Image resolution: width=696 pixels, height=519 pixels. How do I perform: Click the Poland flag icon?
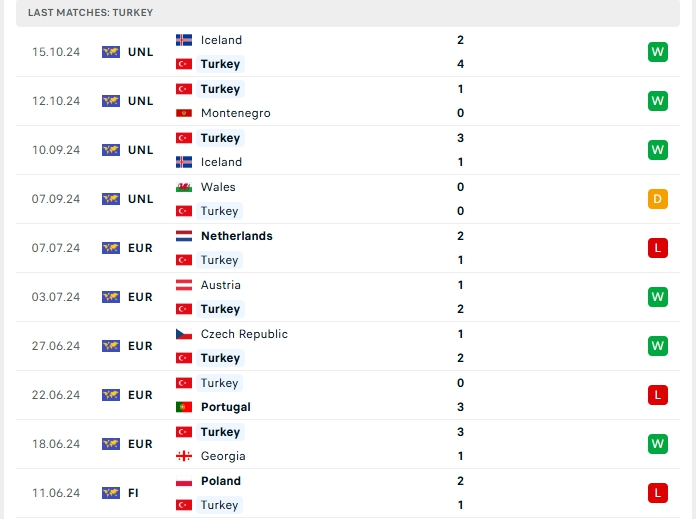[x=184, y=481]
